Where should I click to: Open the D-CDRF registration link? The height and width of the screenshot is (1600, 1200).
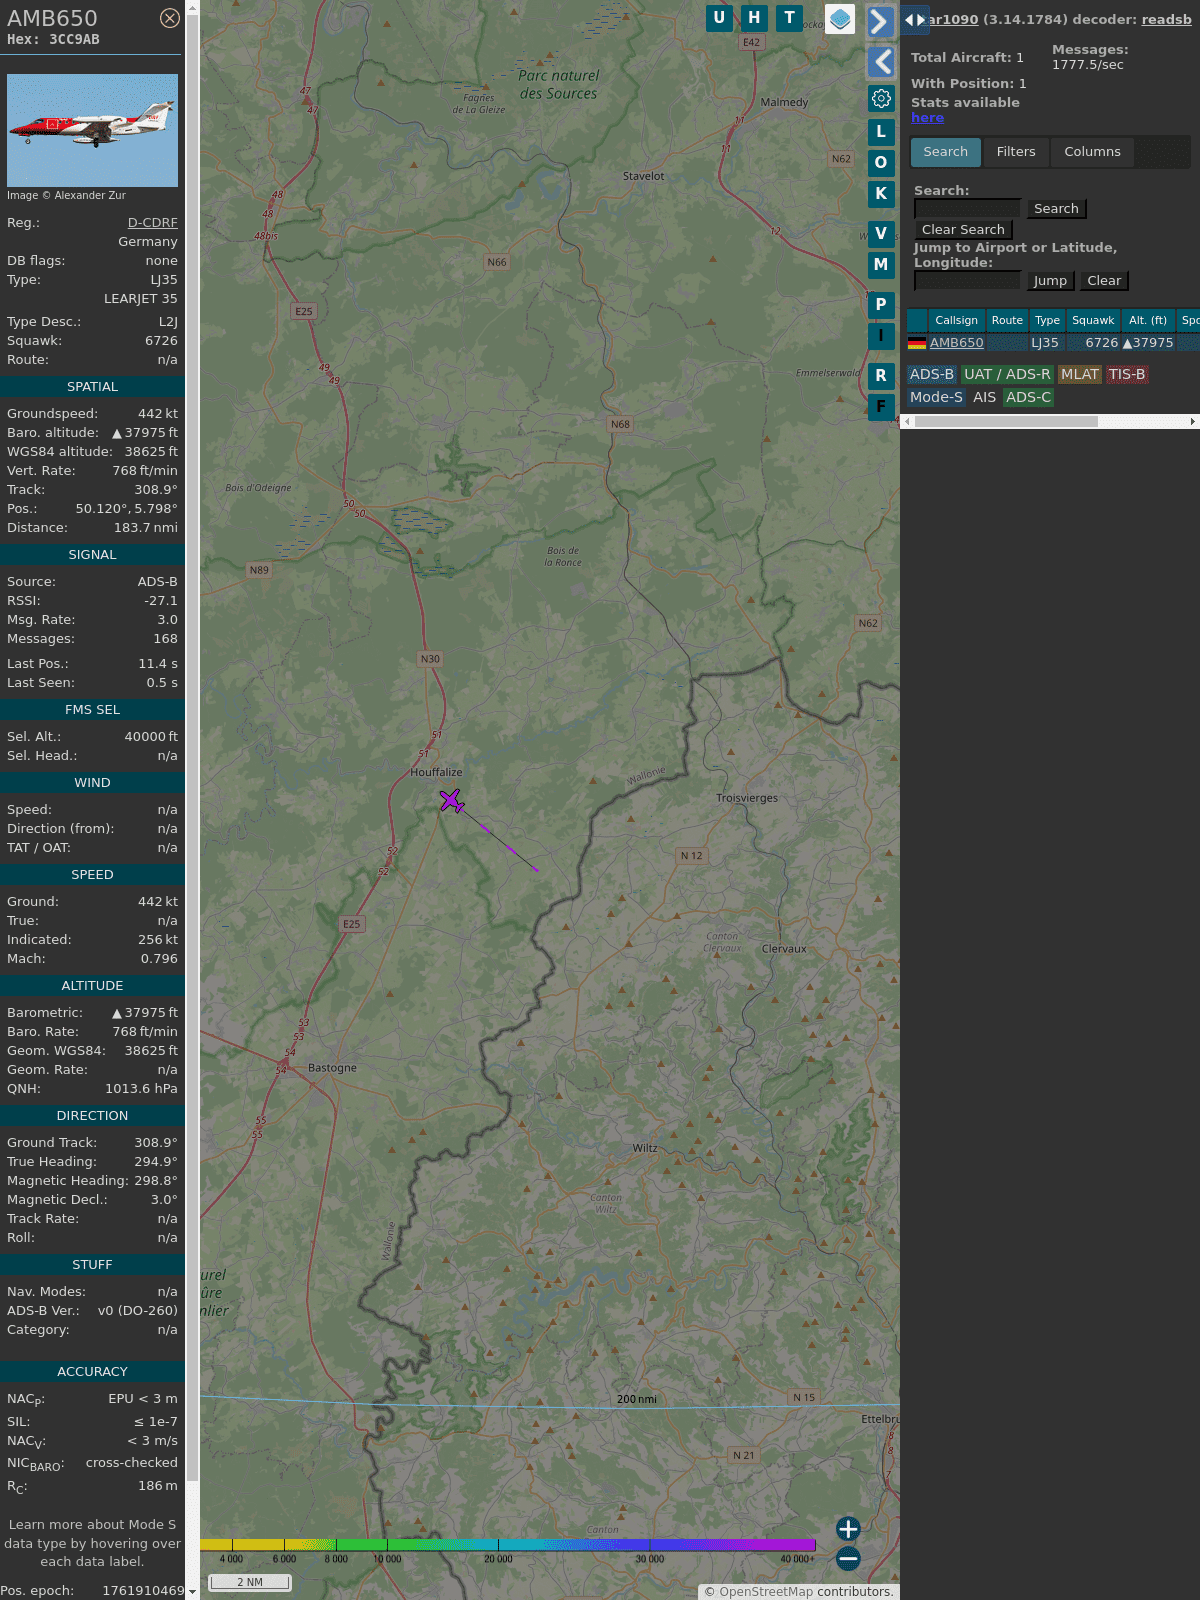152,223
